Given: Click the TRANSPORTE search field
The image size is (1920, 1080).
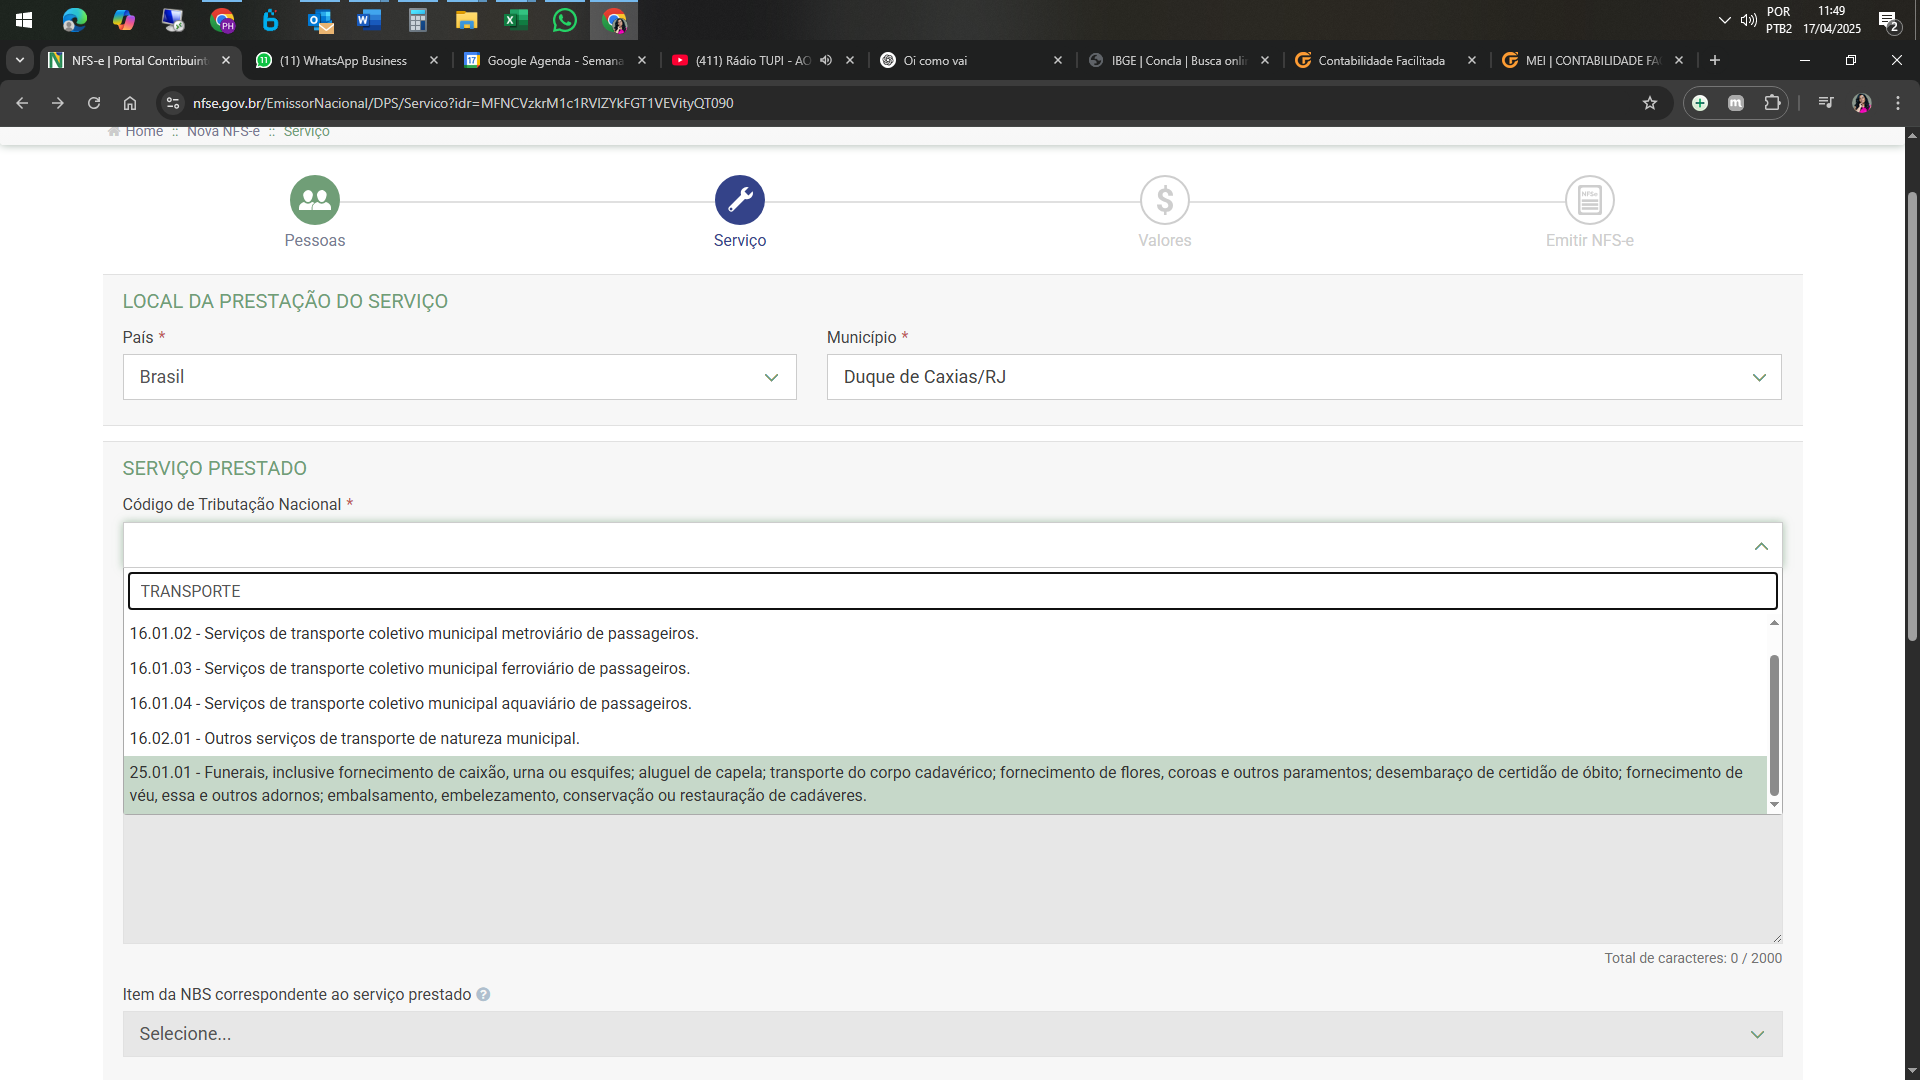Looking at the screenshot, I should 953,591.
